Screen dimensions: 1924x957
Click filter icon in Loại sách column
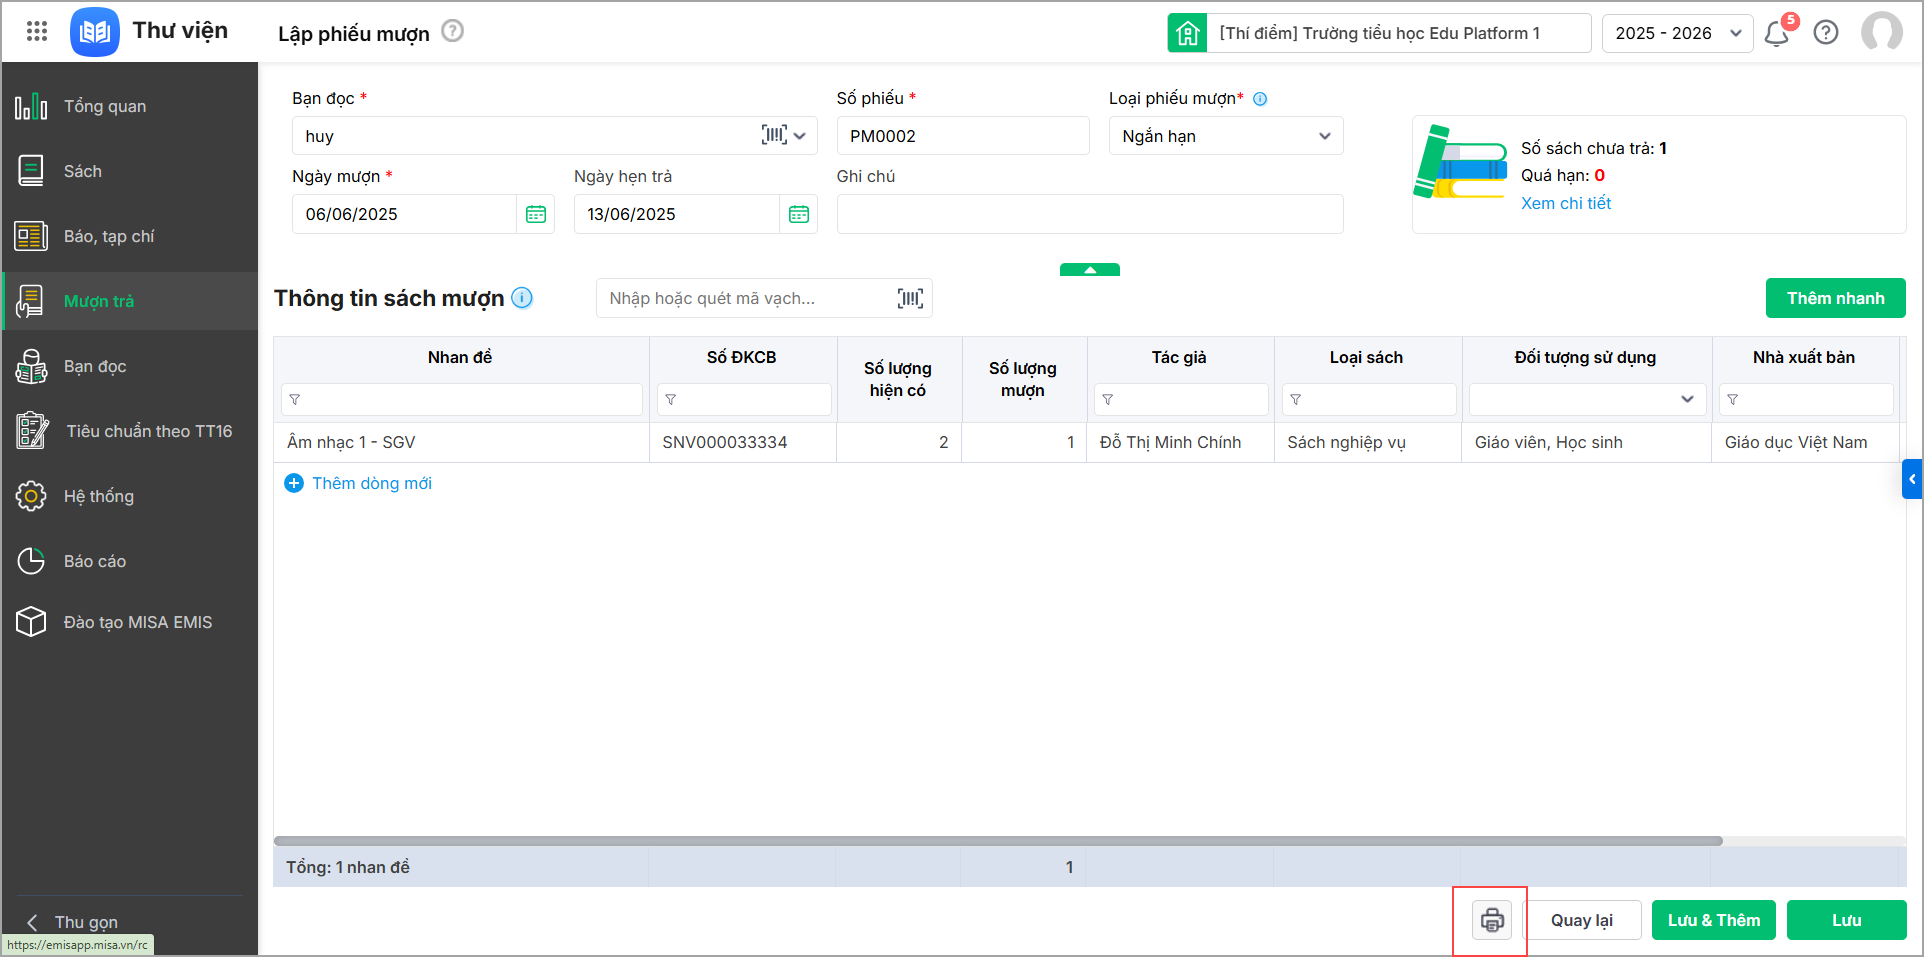pos(1296,400)
